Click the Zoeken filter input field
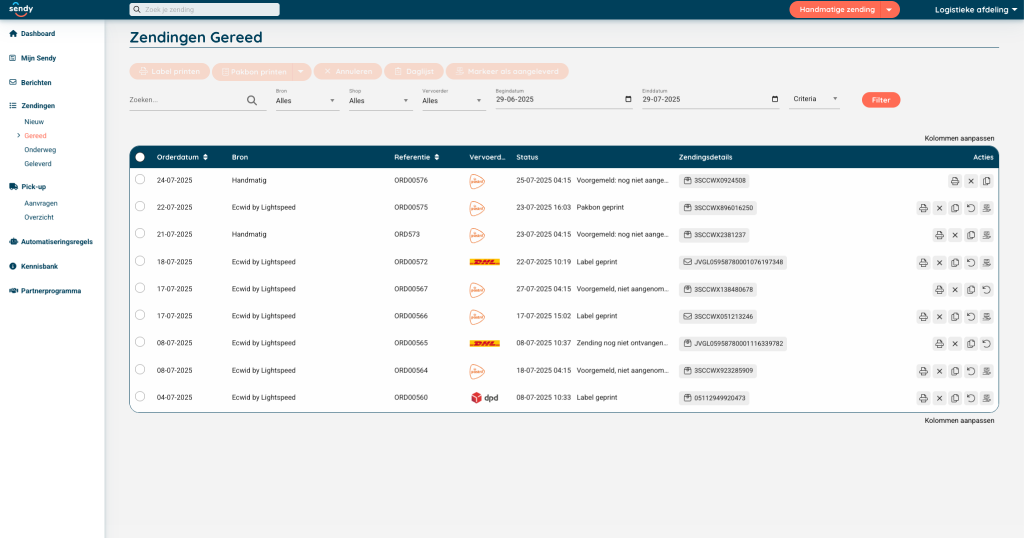 coord(186,100)
